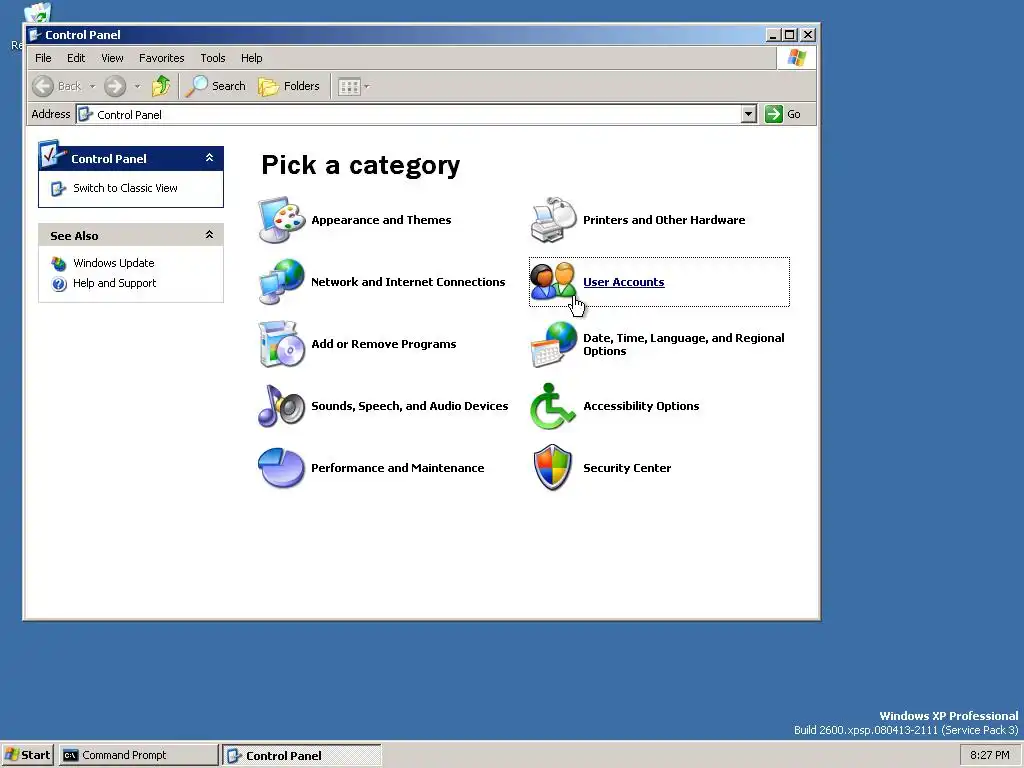Open the Security Center shield icon
This screenshot has height=768, width=1024.
(553, 468)
